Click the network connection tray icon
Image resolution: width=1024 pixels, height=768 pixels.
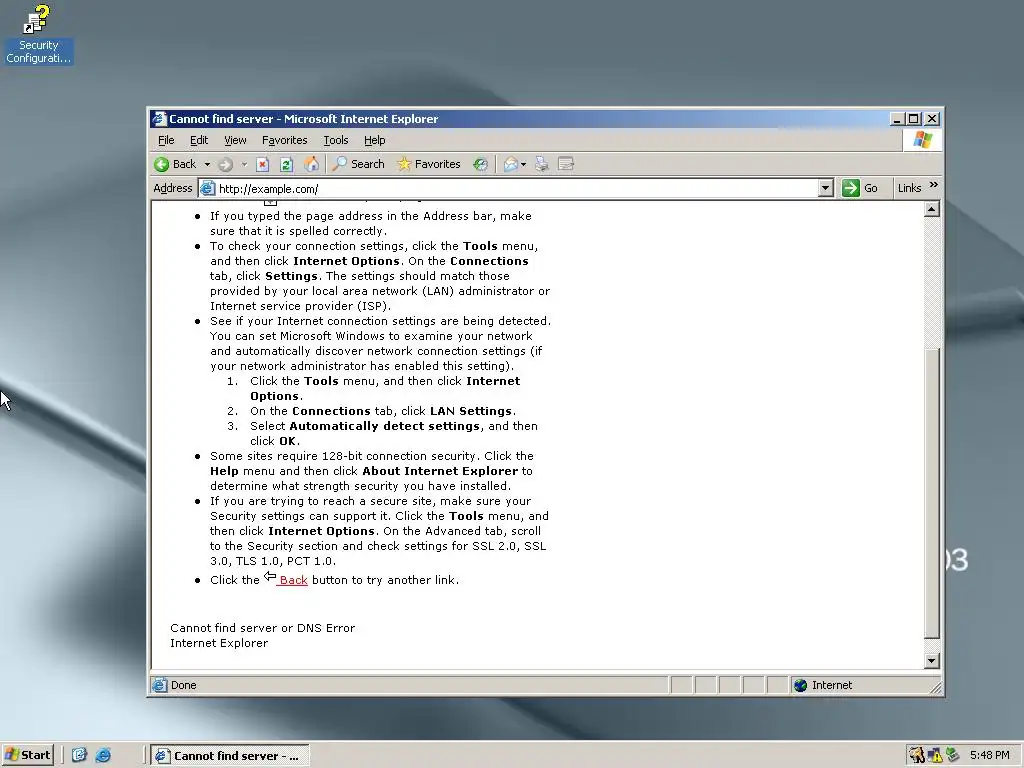click(x=953, y=756)
